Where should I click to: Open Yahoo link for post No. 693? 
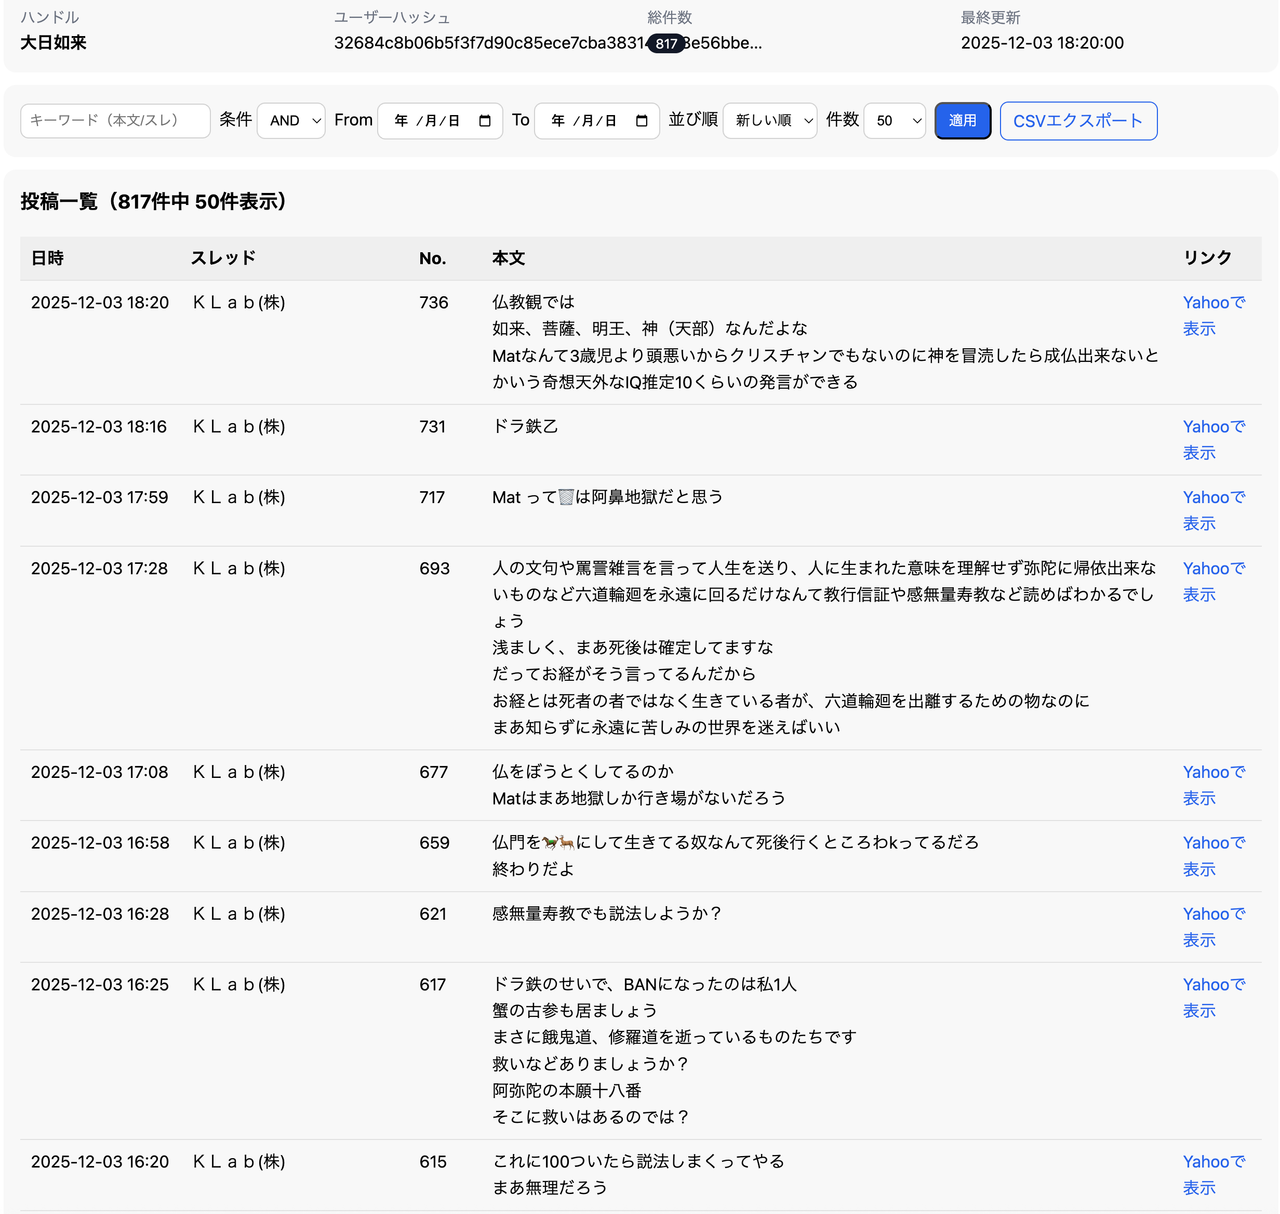[1213, 581]
